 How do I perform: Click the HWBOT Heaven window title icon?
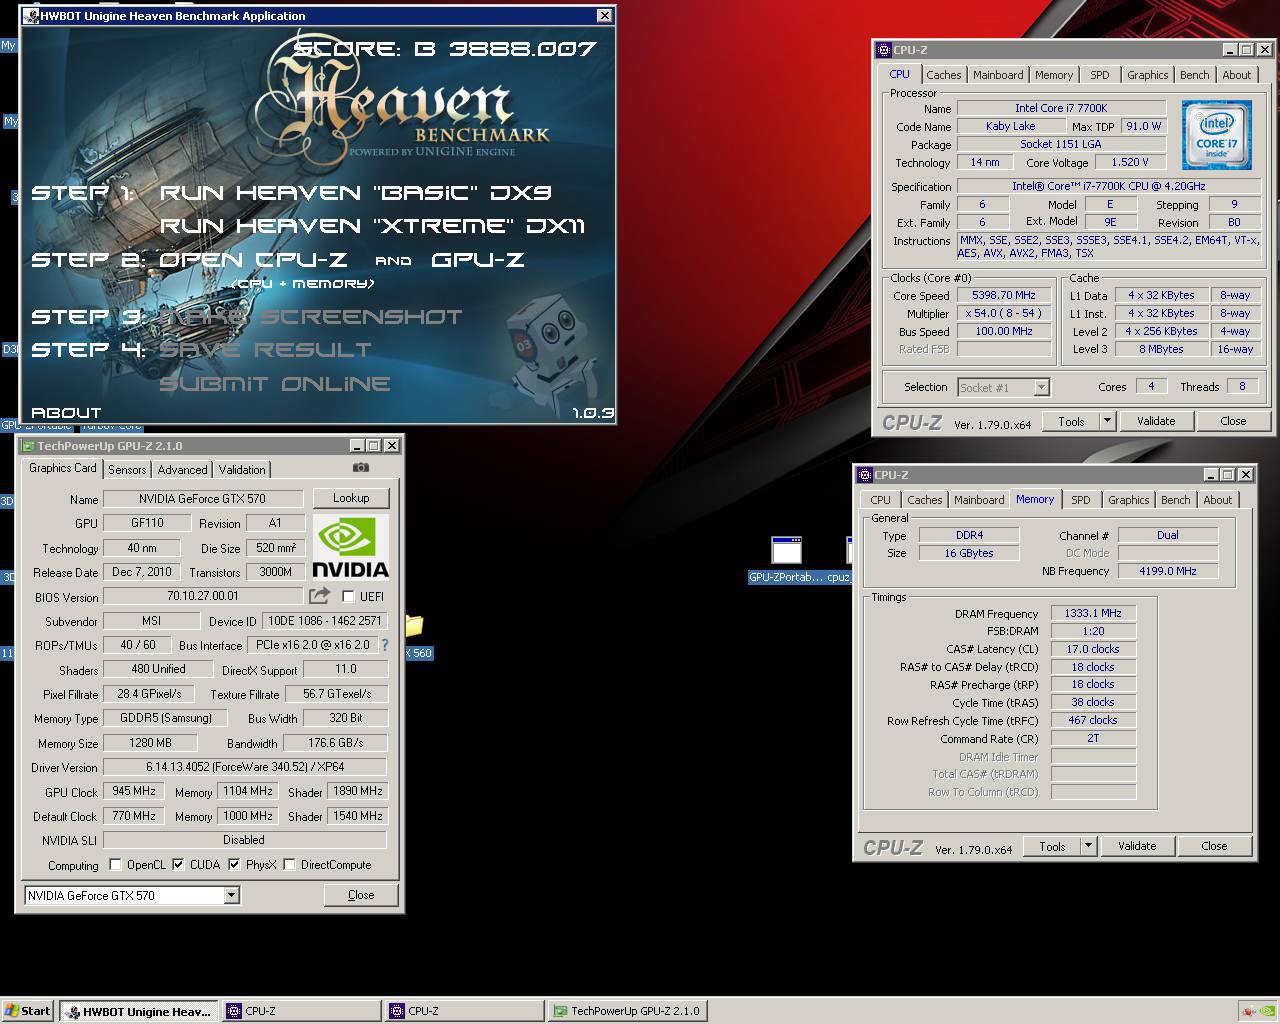point(30,16)
